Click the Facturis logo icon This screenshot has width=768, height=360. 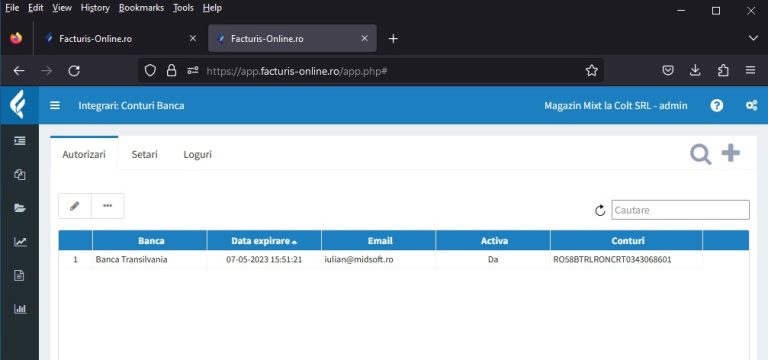tap(19, 105)
